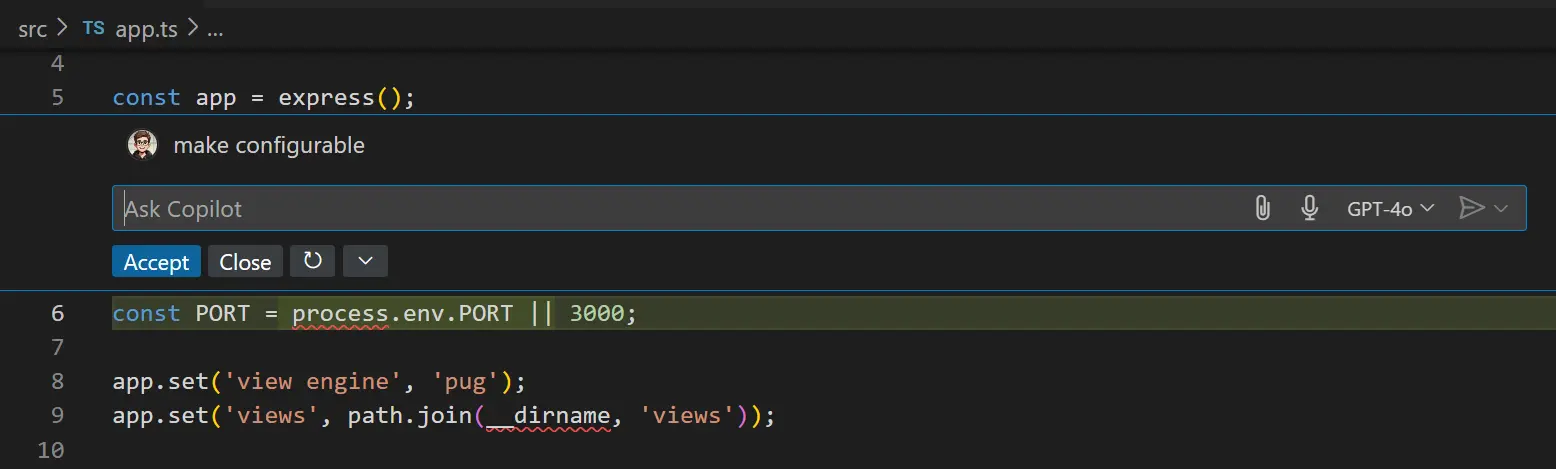
Task: Open the '...' breadcrumb symbol segment
Action: pos(214,29)
